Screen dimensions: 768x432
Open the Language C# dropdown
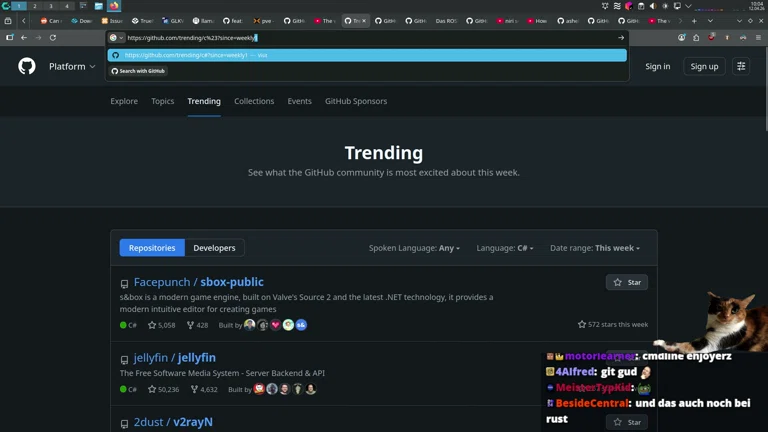(x=505, y=248)
